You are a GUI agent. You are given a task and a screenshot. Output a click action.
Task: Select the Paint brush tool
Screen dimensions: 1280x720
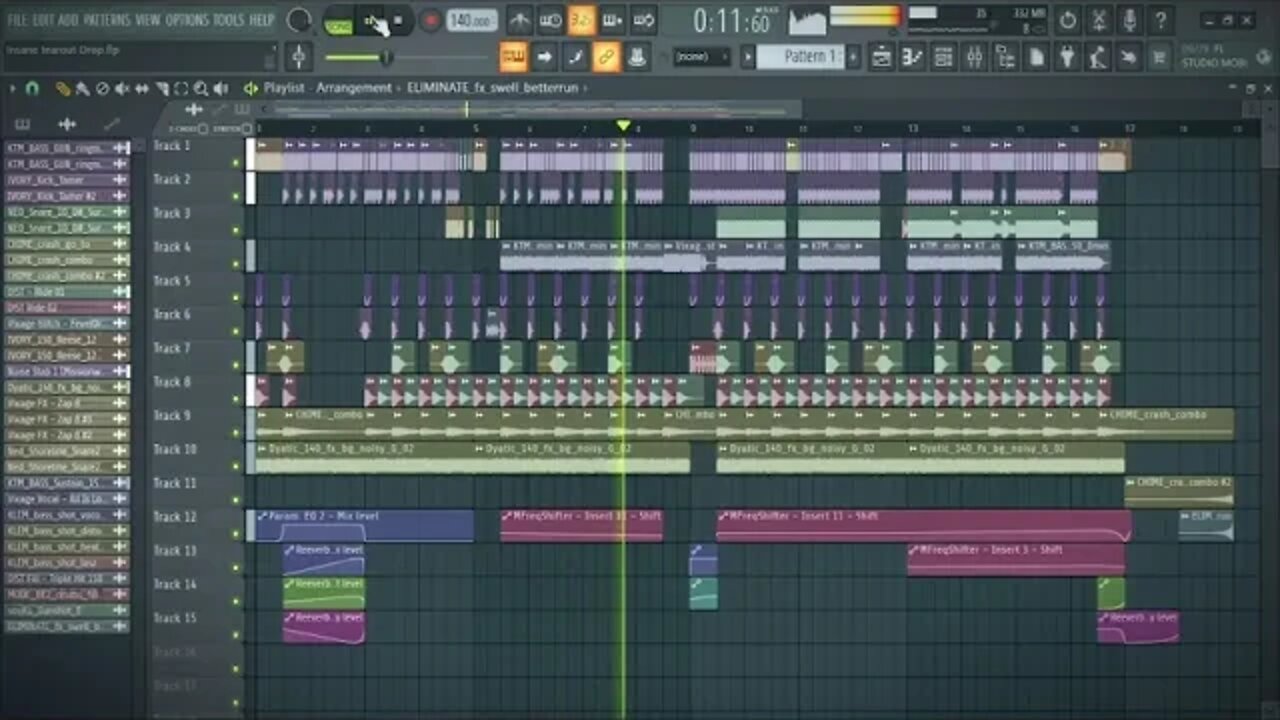82,89
